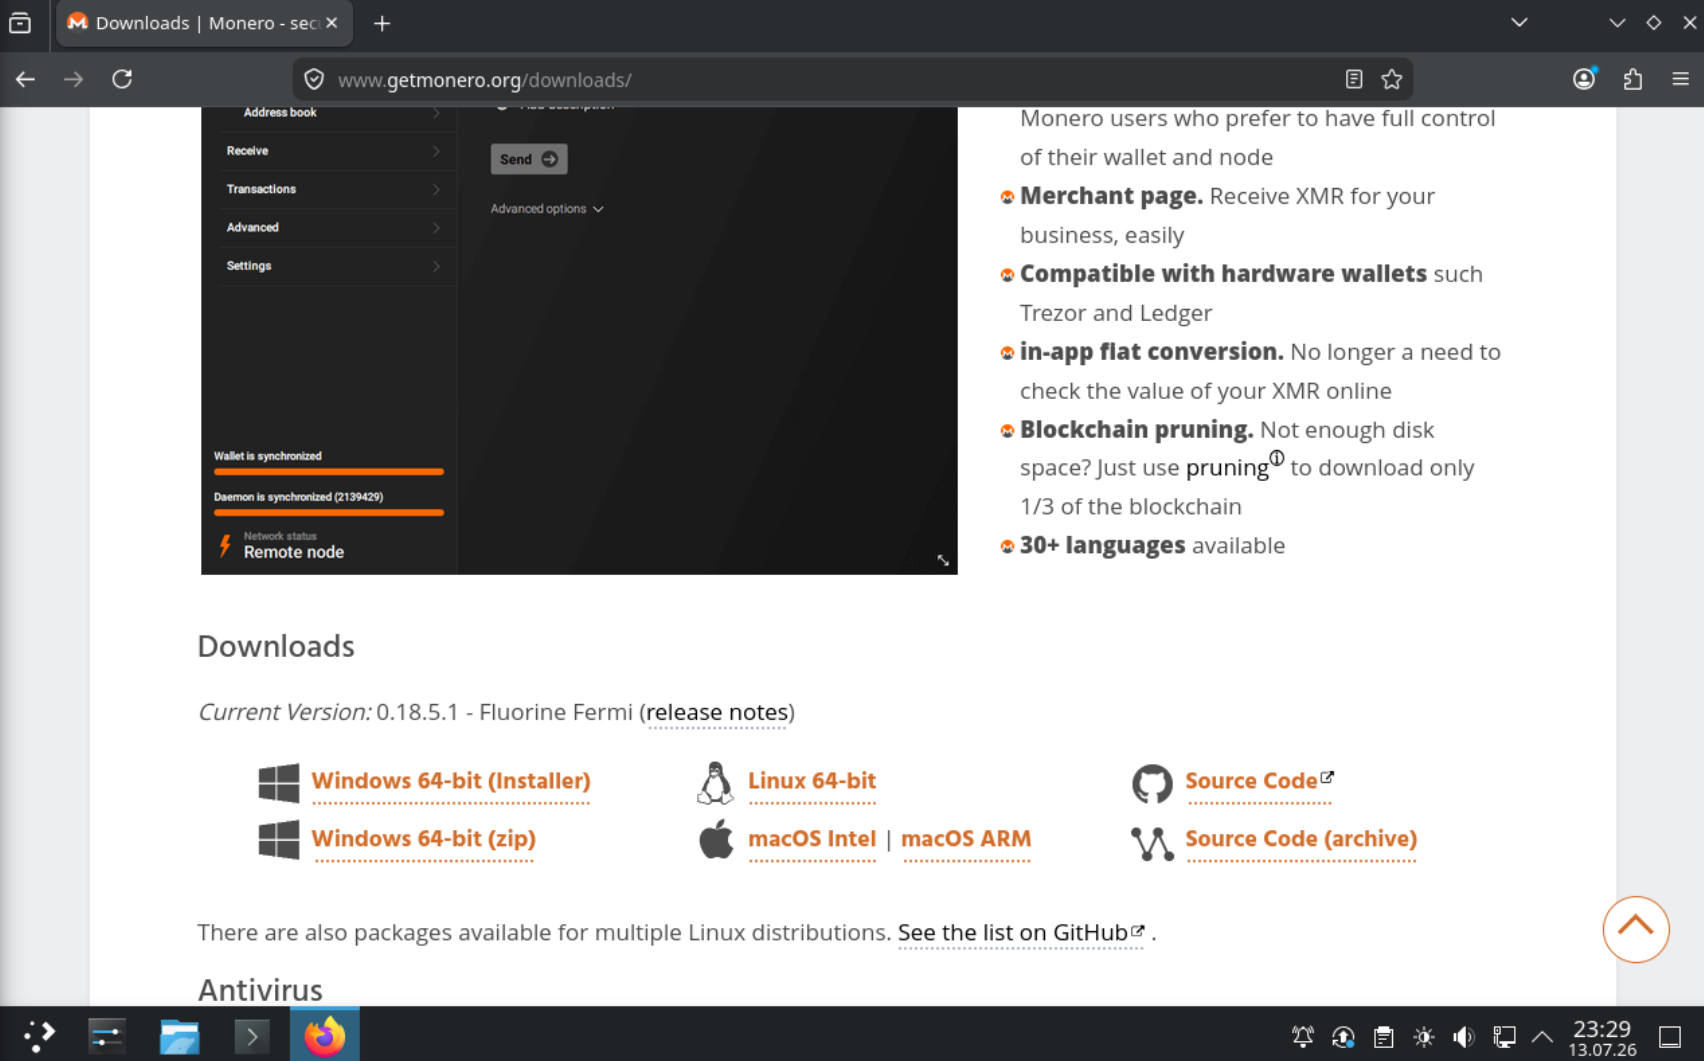Open the file manager from the taskbar
1704x1061 pixels.
click(x=179, y=1035)
